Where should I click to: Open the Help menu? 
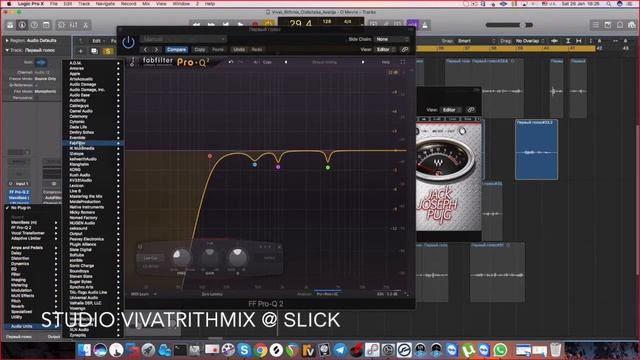pos(210,4)
